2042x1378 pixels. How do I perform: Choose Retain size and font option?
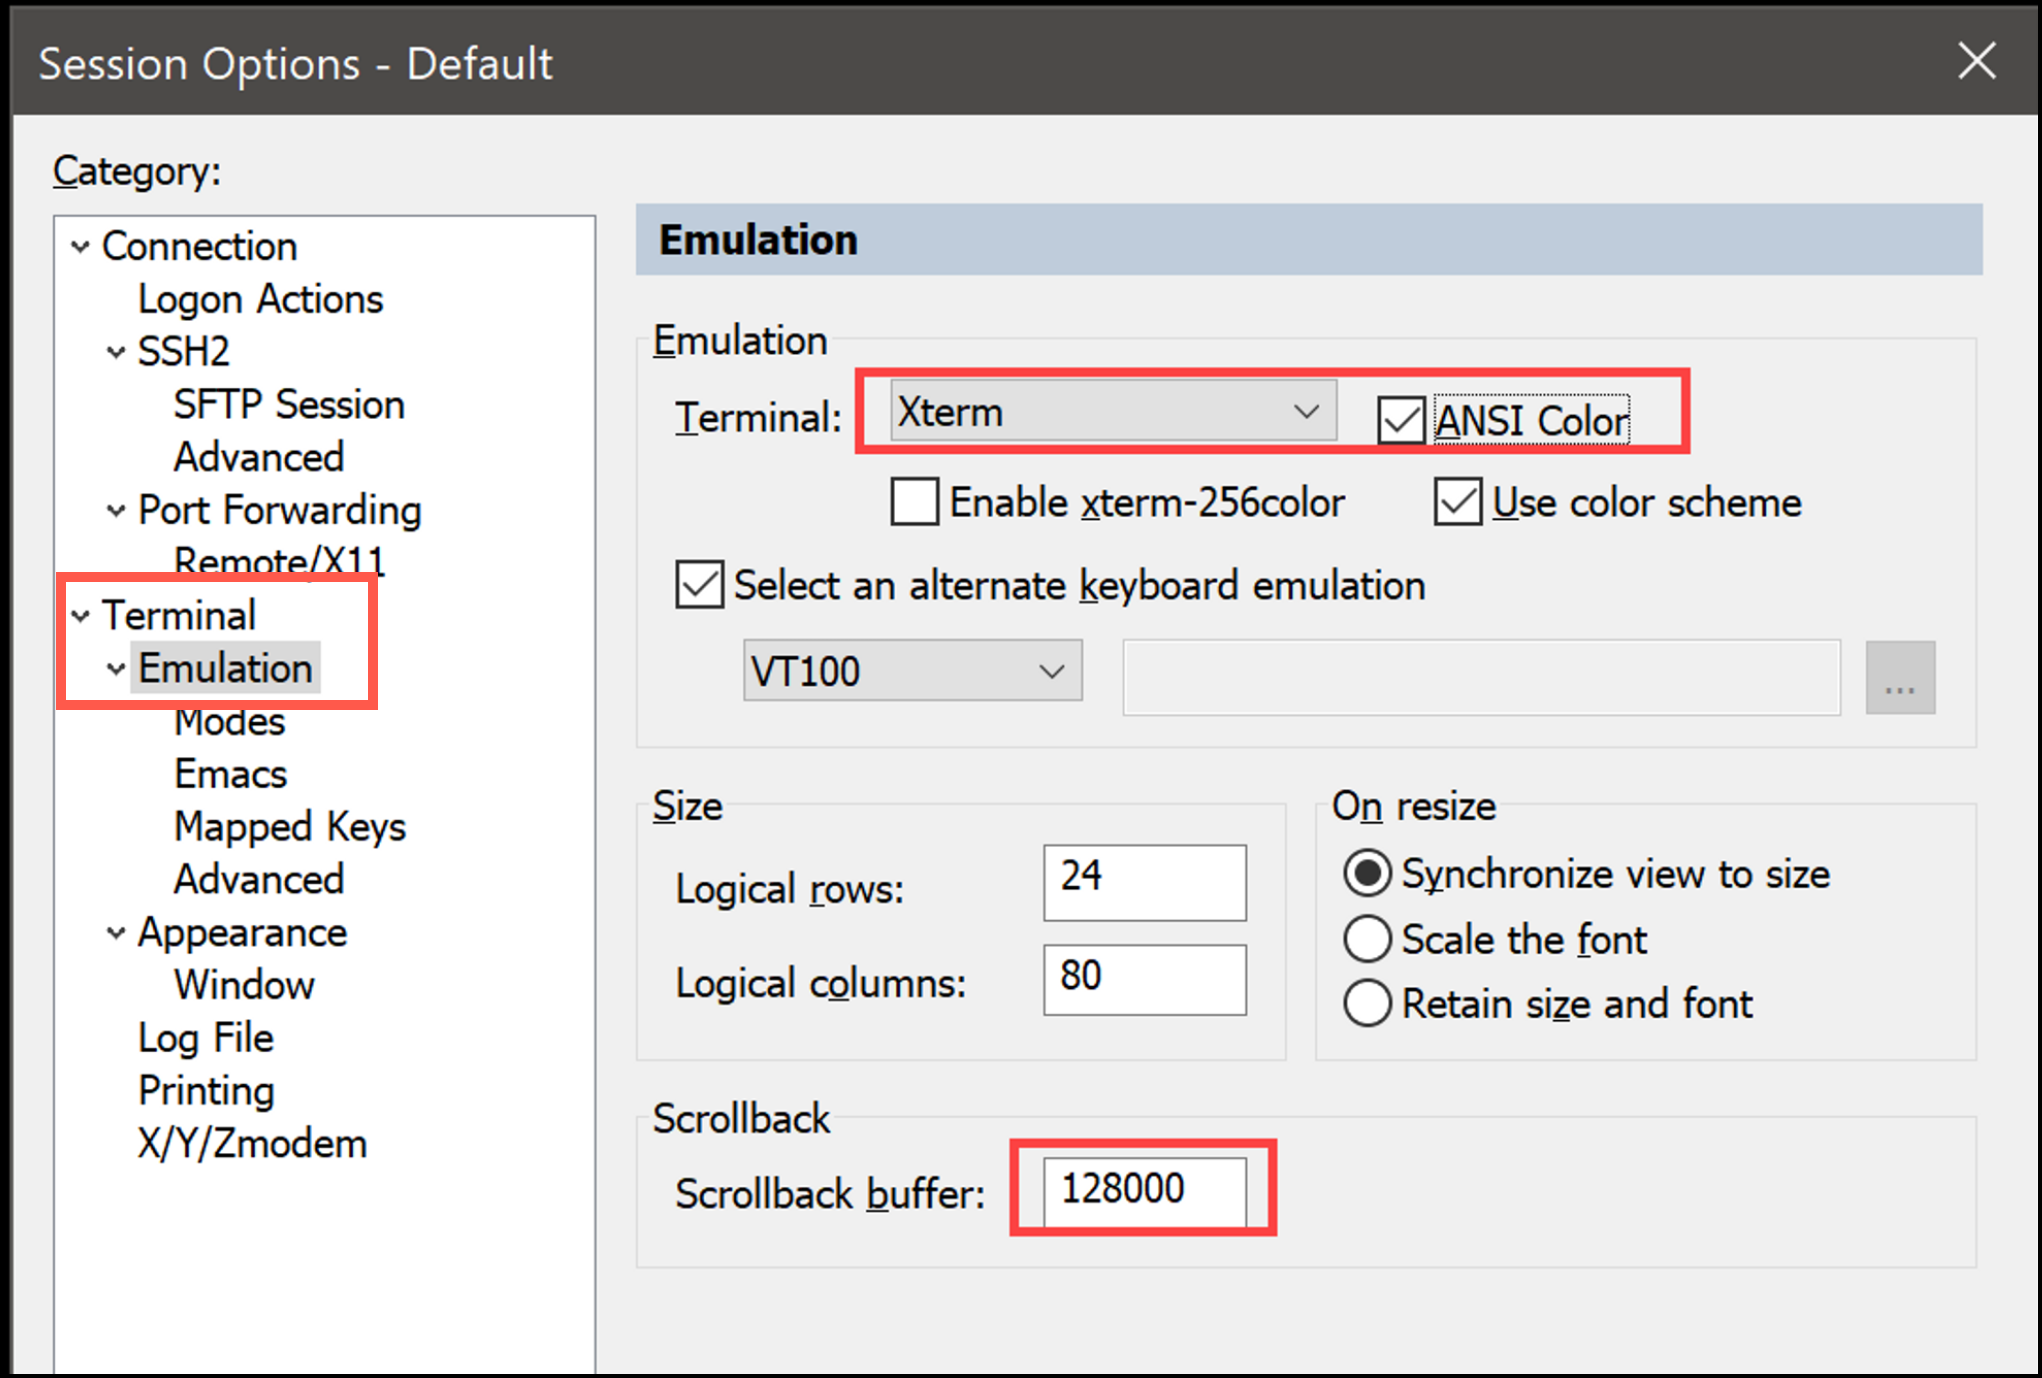(x=1367, y=1003)
